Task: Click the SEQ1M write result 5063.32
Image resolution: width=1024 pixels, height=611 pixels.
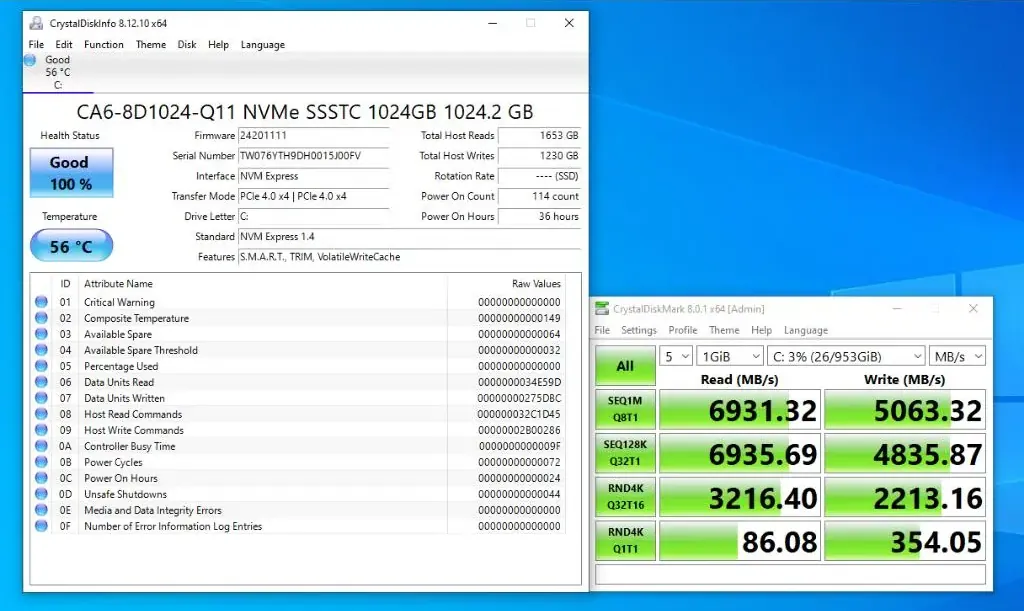Action: point(904,409)
